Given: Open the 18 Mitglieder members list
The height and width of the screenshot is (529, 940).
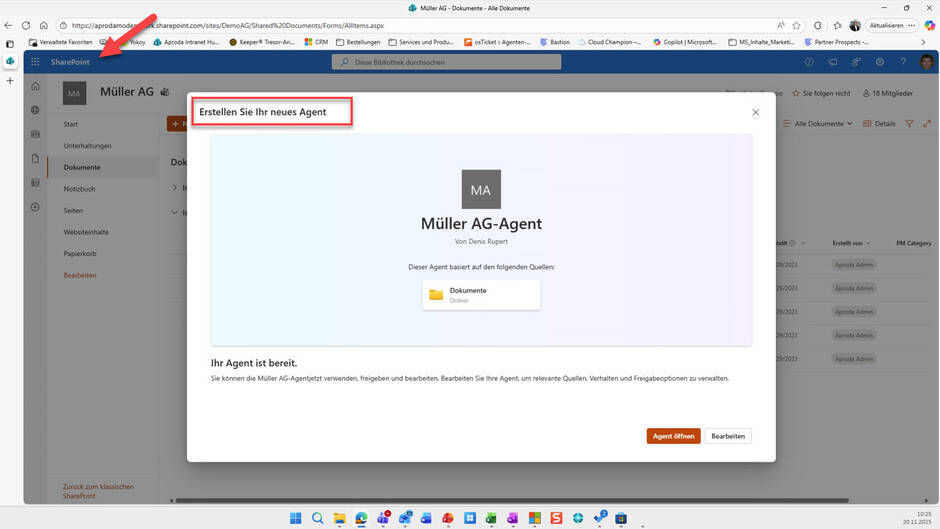Looking at the screenshot, I should pos(888,93).
